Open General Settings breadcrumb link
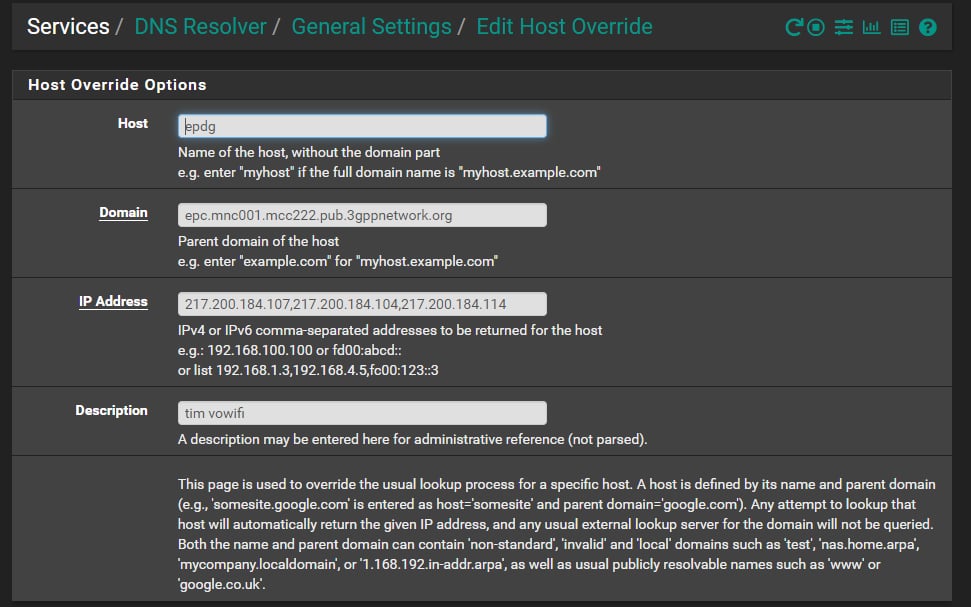Screen dimensions: 971x607 [x=372, y=27]
